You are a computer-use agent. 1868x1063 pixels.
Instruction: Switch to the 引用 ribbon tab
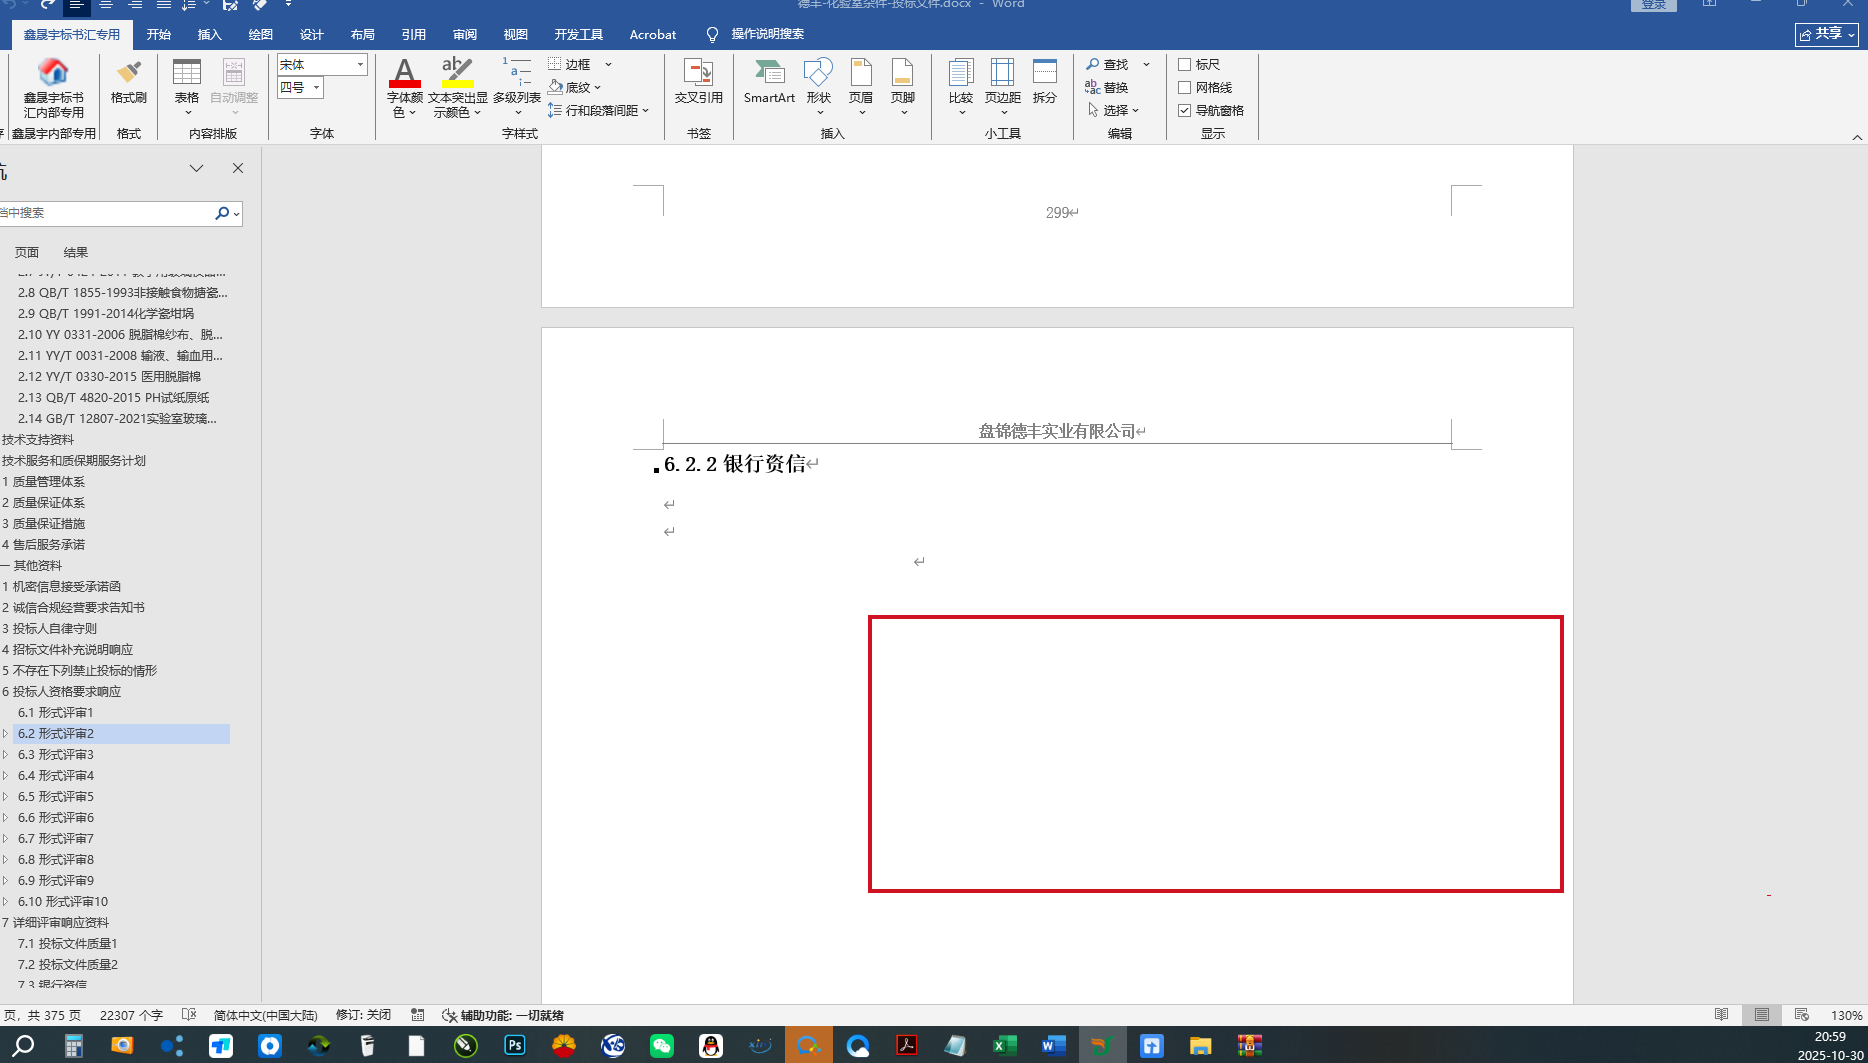[414, 34]
